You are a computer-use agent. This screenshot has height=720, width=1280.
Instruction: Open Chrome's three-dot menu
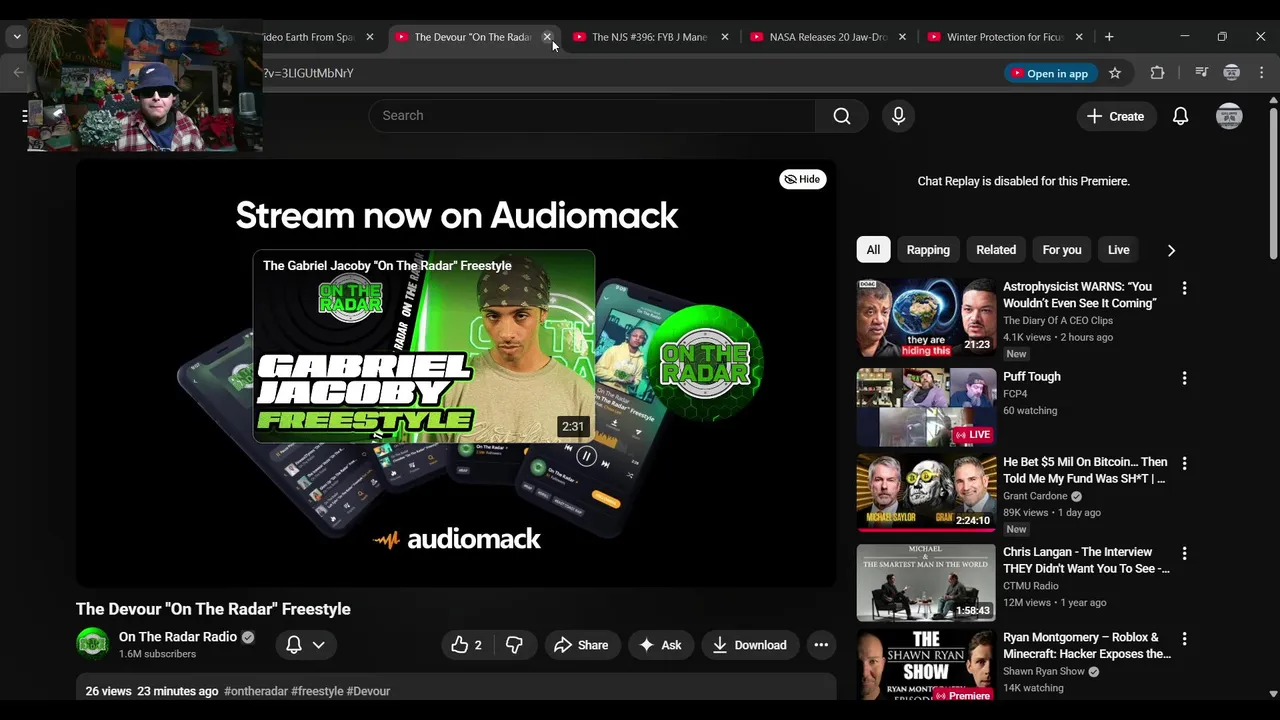1261,73
